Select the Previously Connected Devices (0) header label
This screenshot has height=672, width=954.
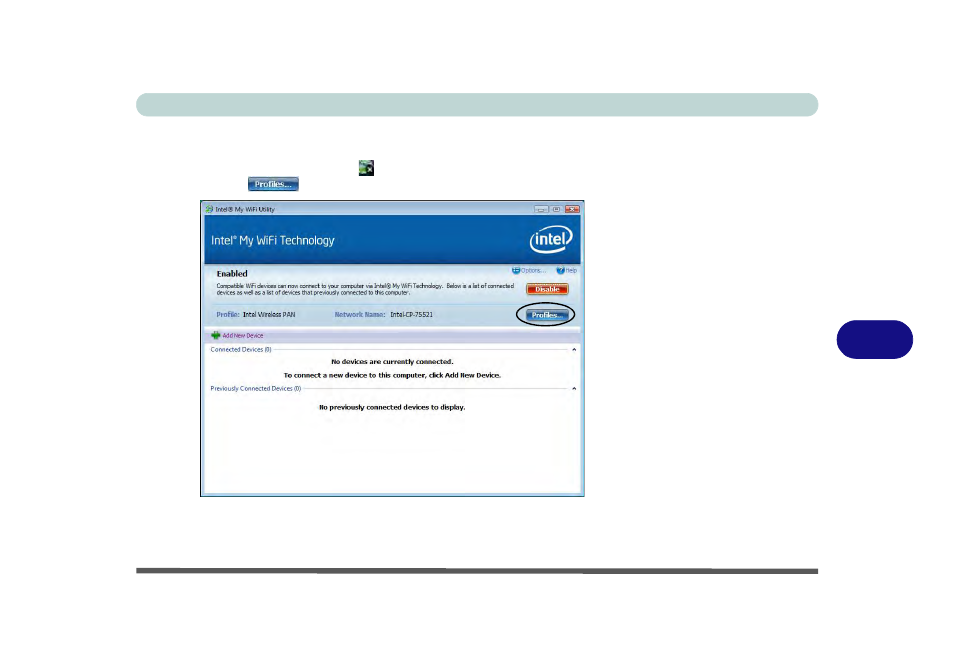pyautogui.click(x=256, y=388)
